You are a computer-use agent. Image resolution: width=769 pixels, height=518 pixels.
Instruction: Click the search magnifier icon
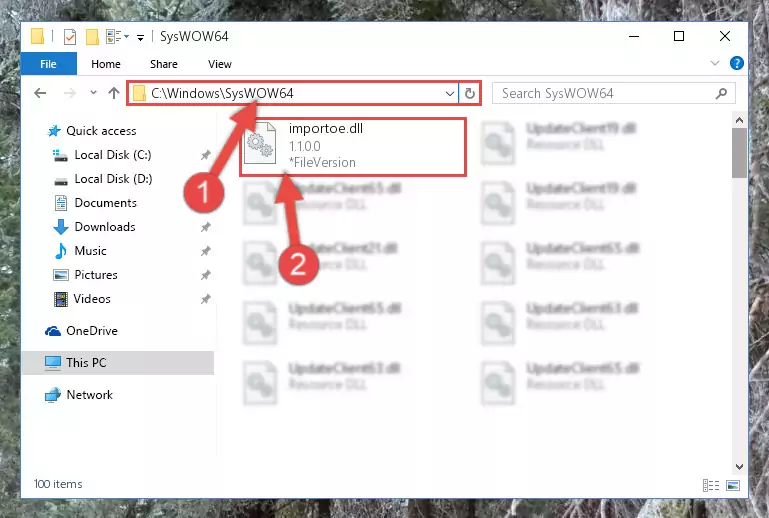point(721,93)
